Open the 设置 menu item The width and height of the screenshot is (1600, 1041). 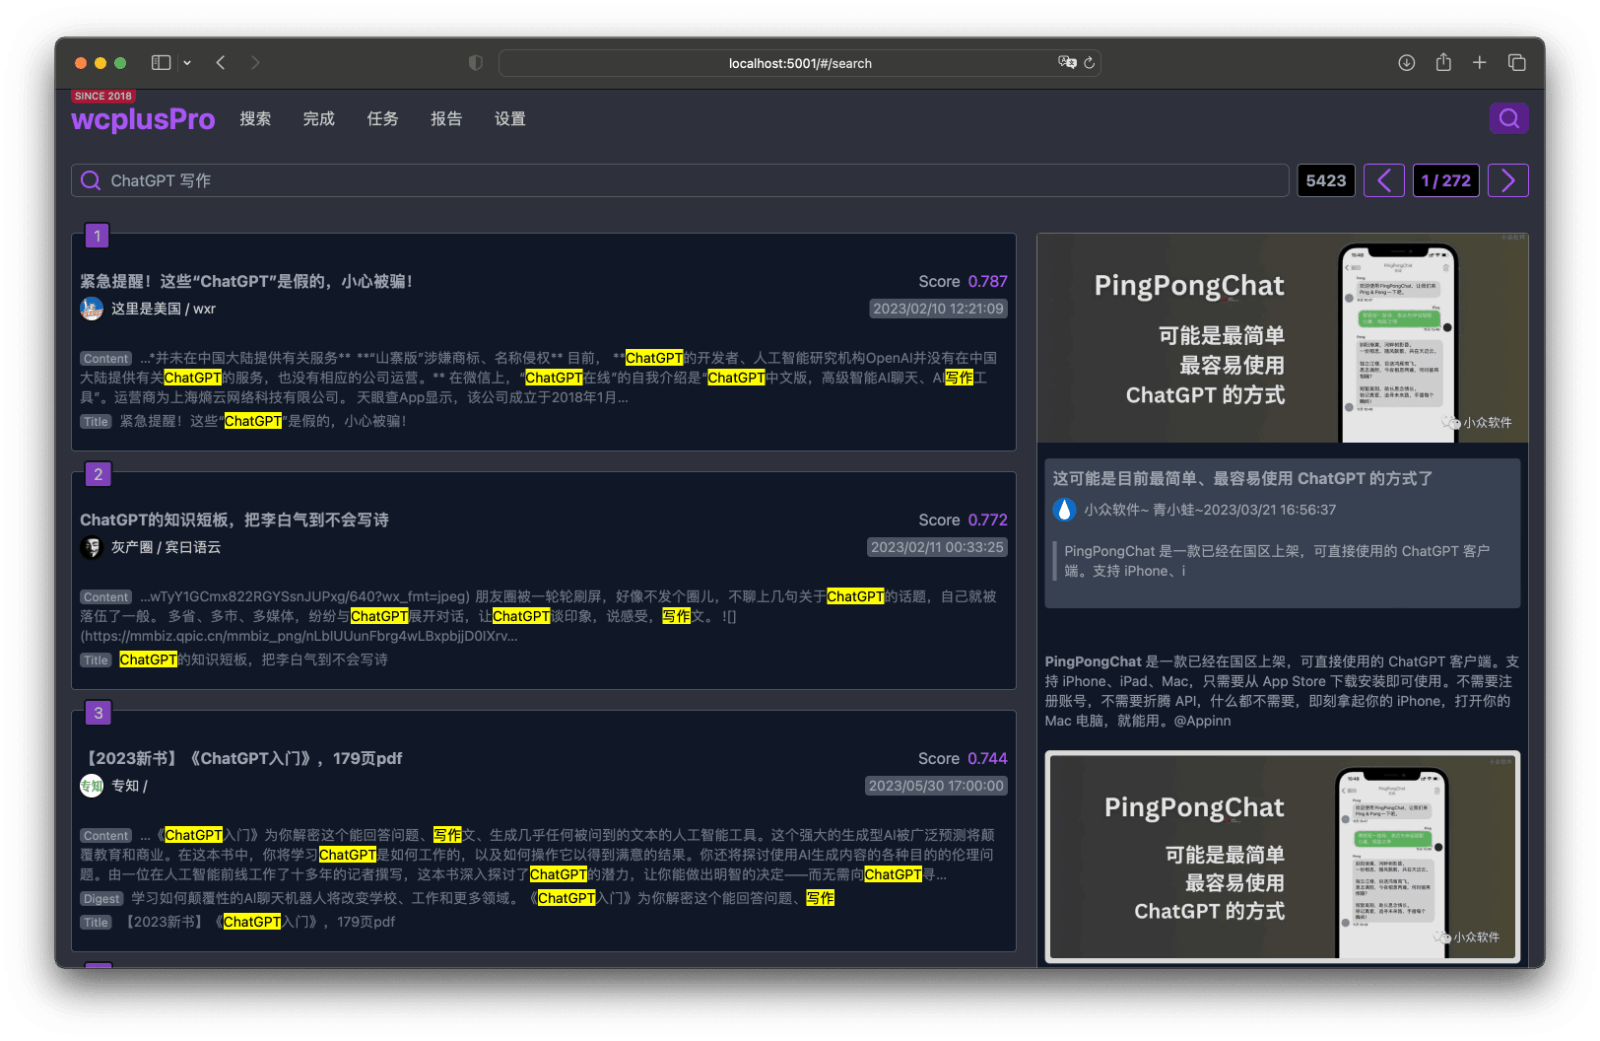pos(509,118)
